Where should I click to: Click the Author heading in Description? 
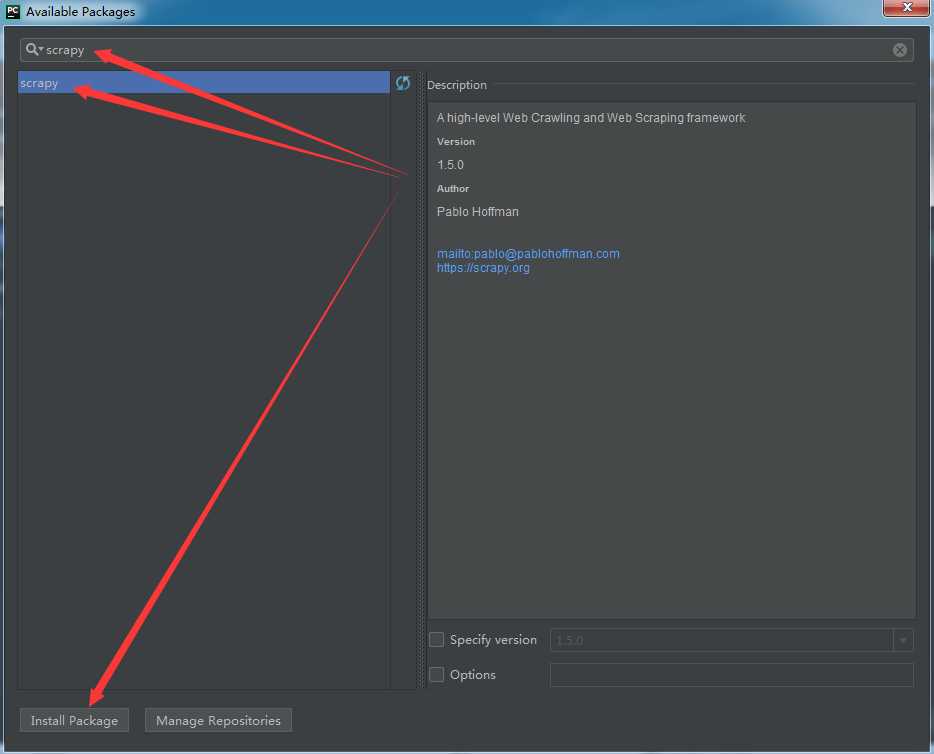[453, 188]
